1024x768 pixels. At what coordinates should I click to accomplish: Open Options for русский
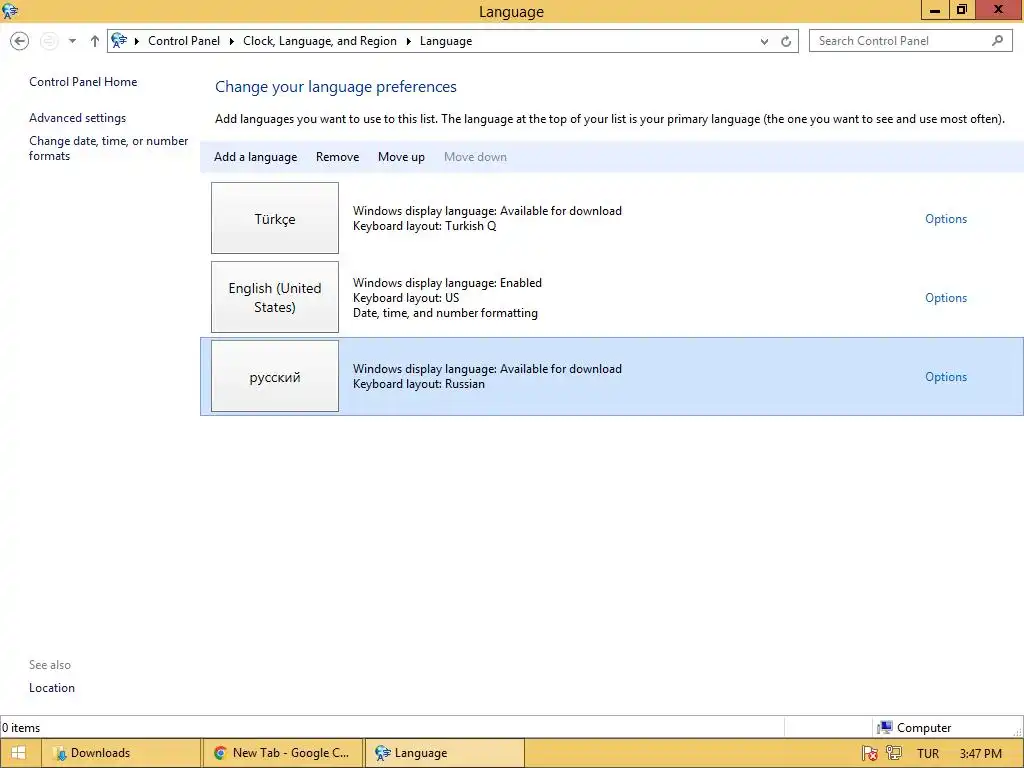coord(946,377)
